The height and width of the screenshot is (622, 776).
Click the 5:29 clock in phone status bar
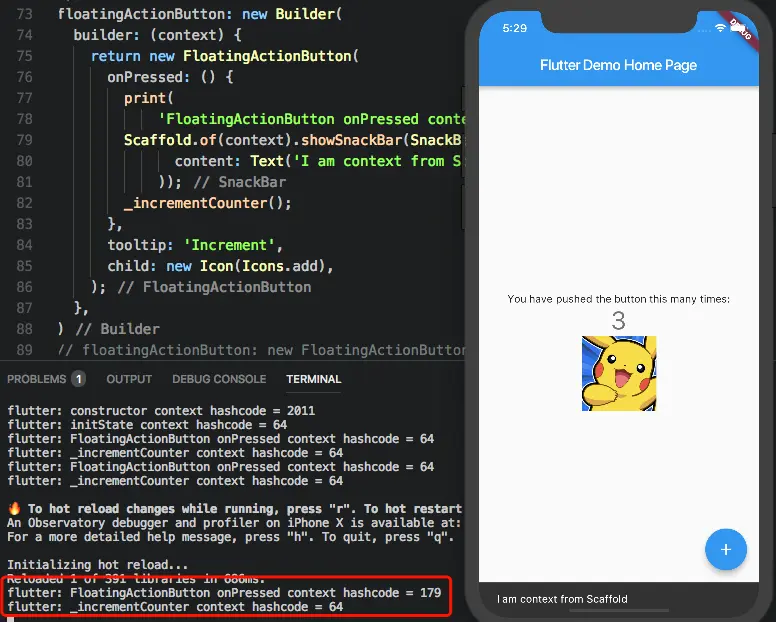point(515,28)
